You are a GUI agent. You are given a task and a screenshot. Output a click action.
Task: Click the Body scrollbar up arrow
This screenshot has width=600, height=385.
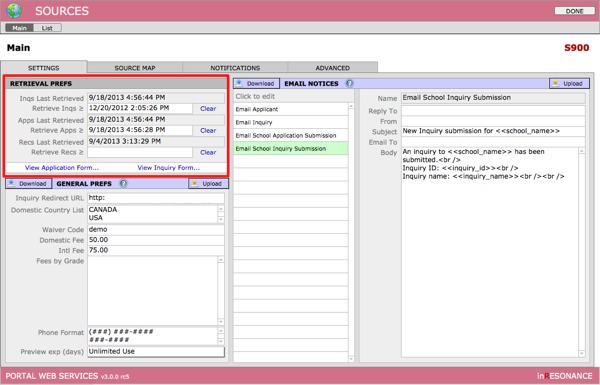coord(582,151)
